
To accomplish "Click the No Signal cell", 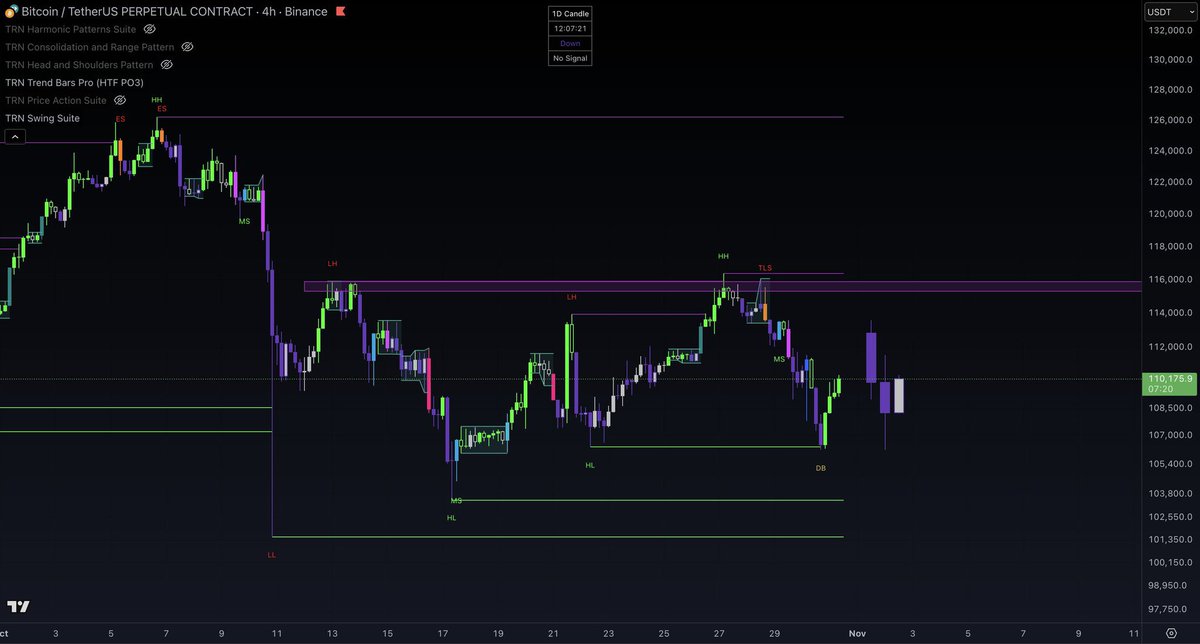I will coord(570,58).
